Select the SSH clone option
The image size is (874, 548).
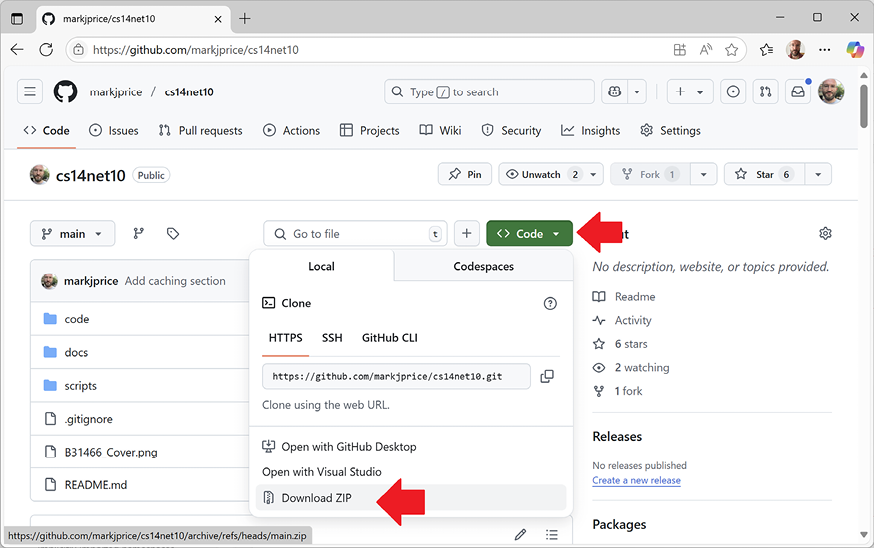tap(332, 338)
